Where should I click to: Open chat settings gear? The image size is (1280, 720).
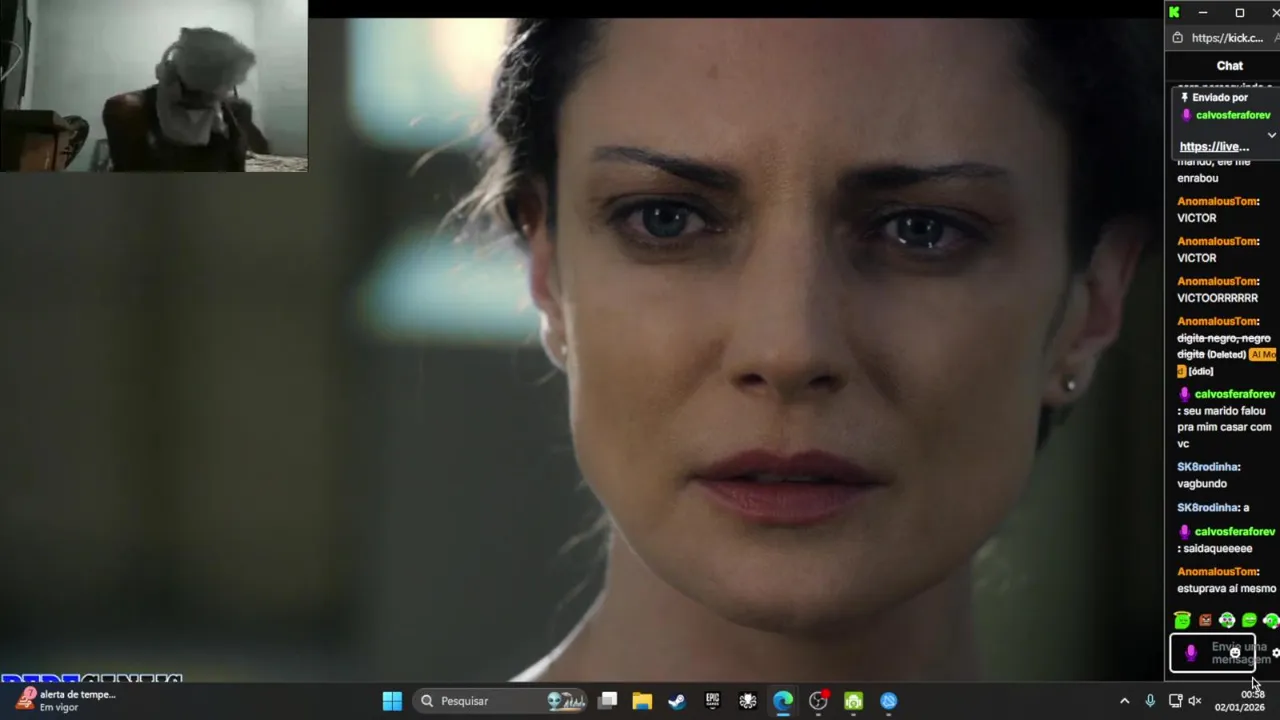[1275, 653]
